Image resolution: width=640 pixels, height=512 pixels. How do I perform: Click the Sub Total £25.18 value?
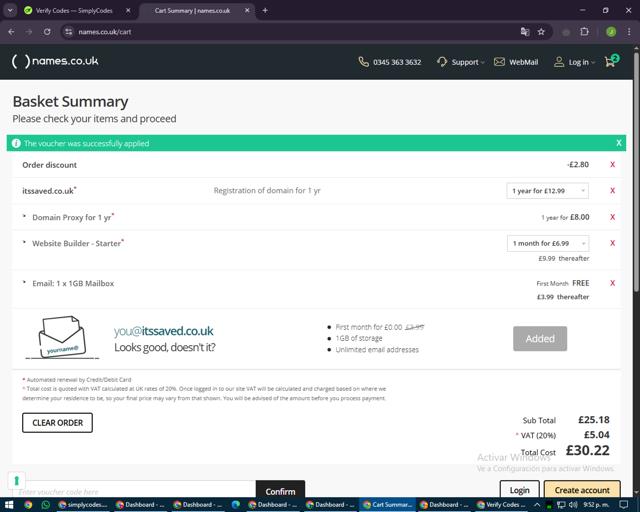[594, 420]
